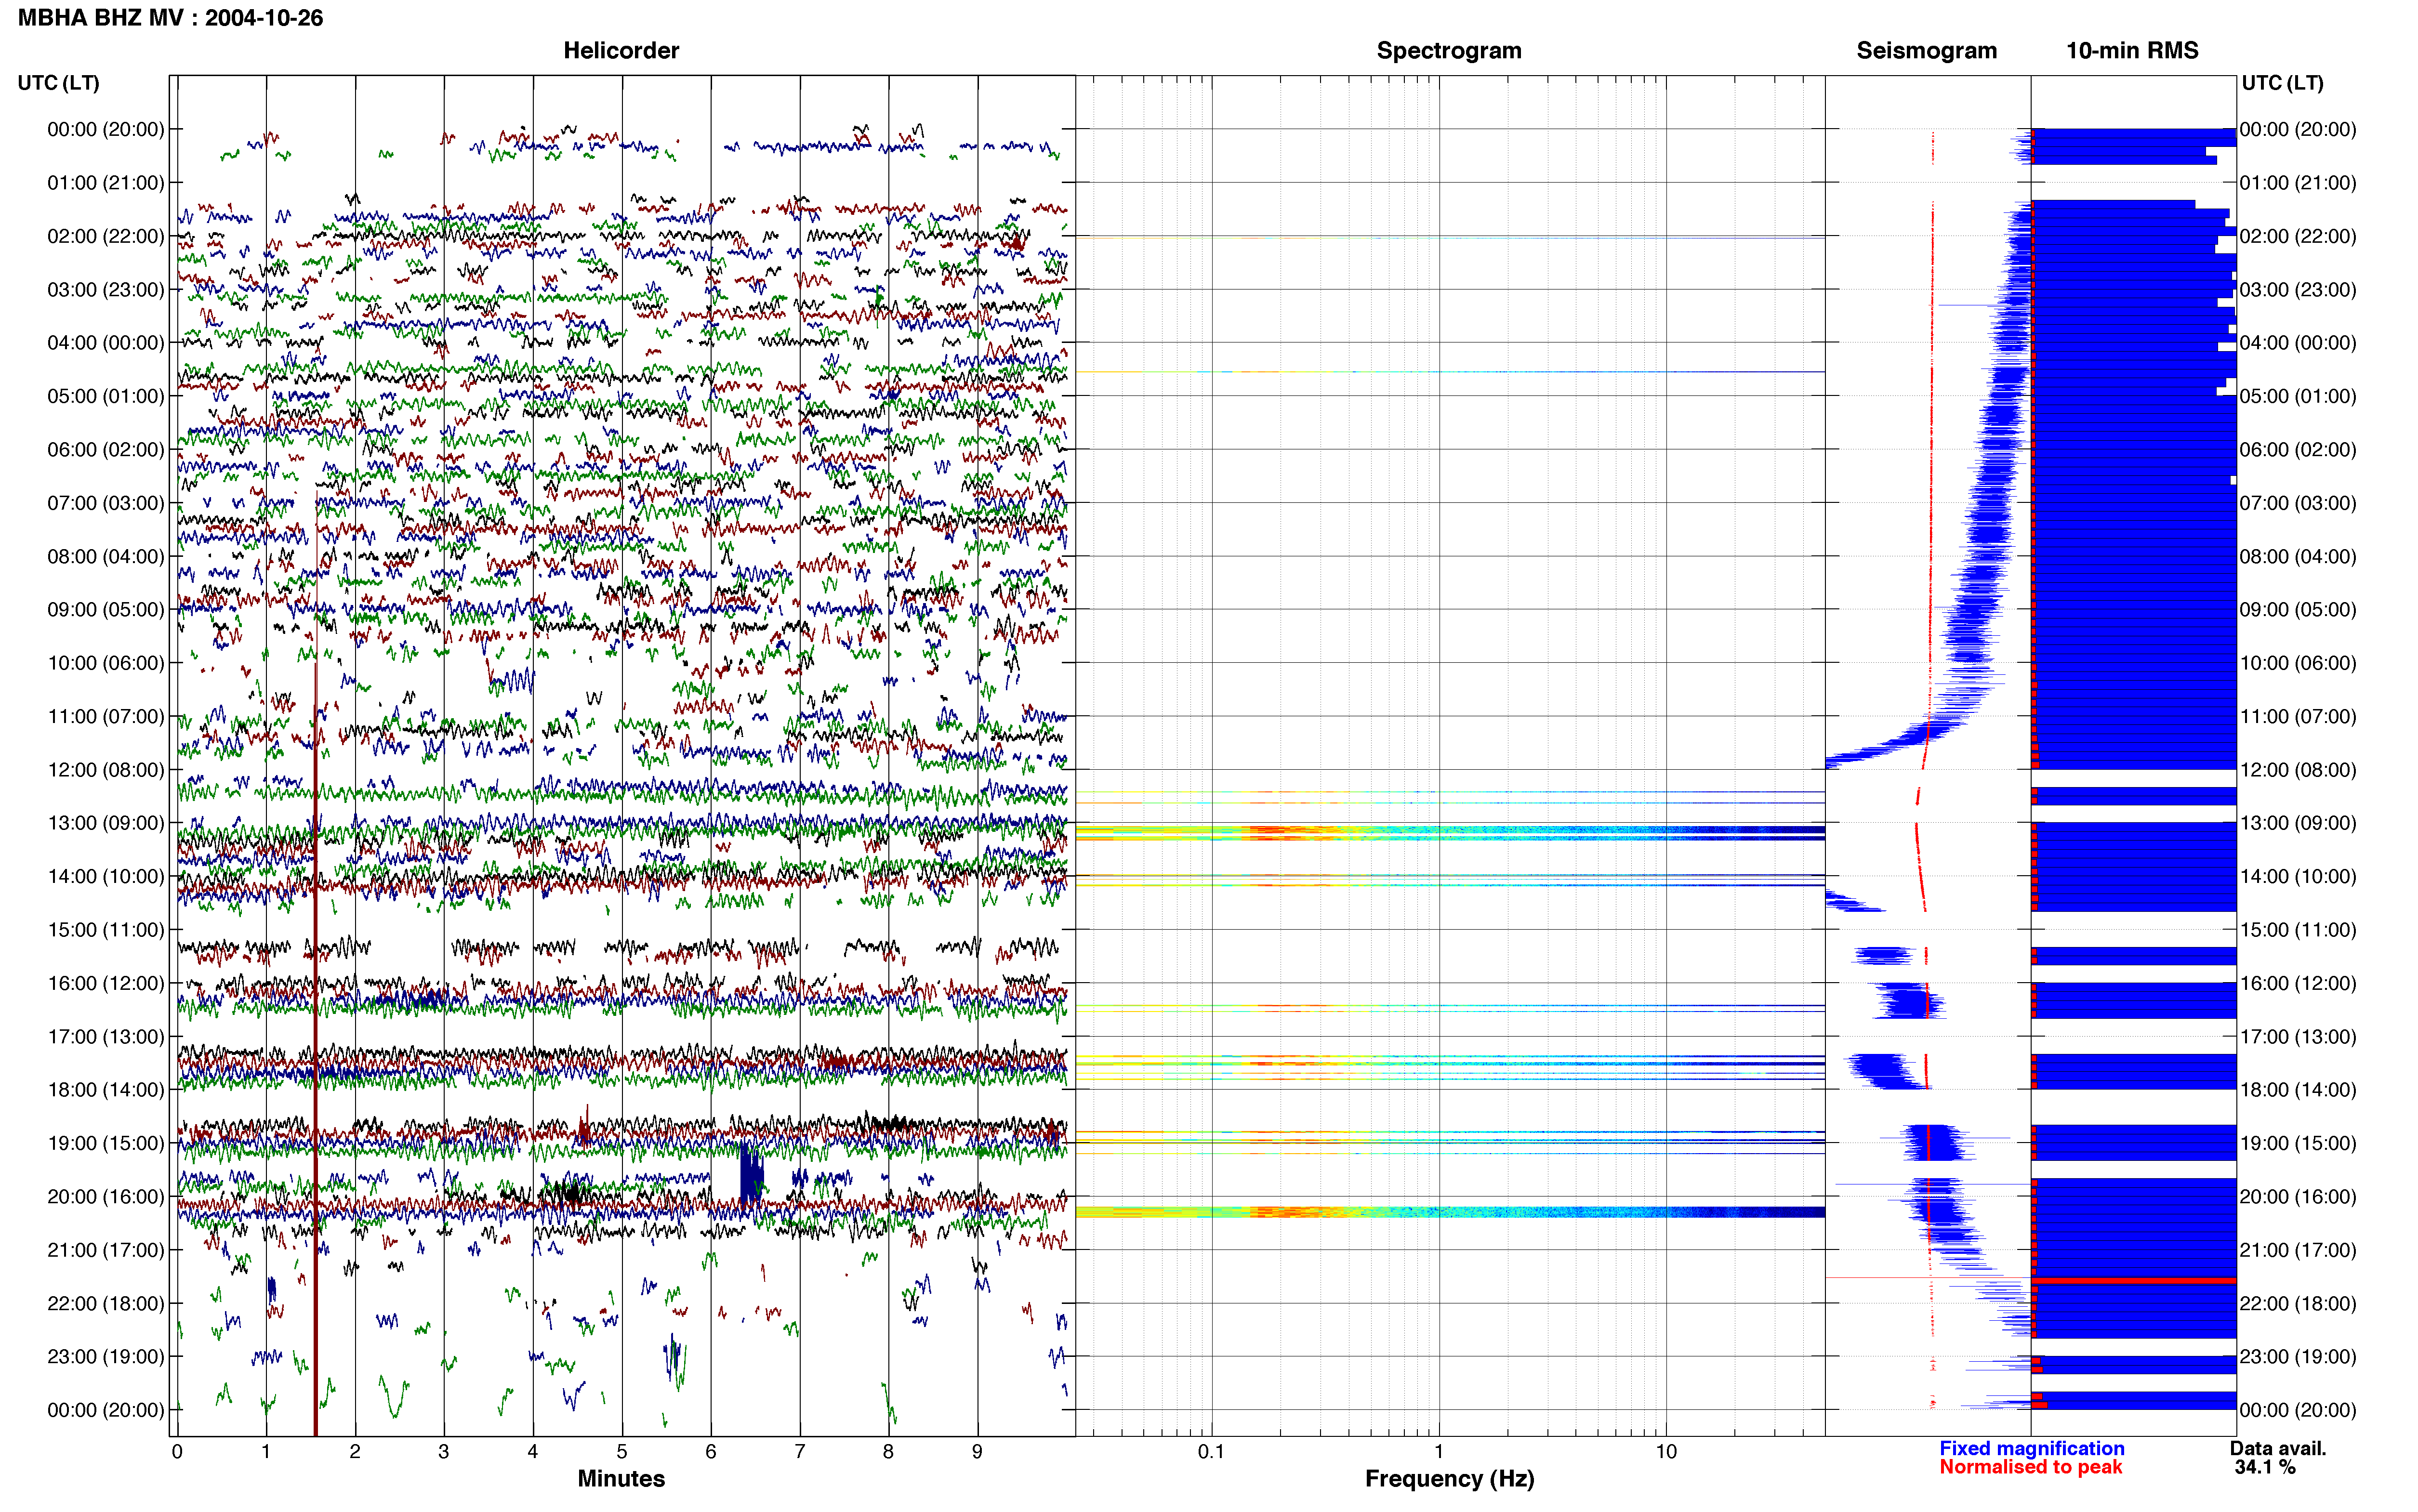Click the "6" tick on the Minutes axis
The width and height of the screenshot is (2418, 1512).
click(x=711, y=1451)
